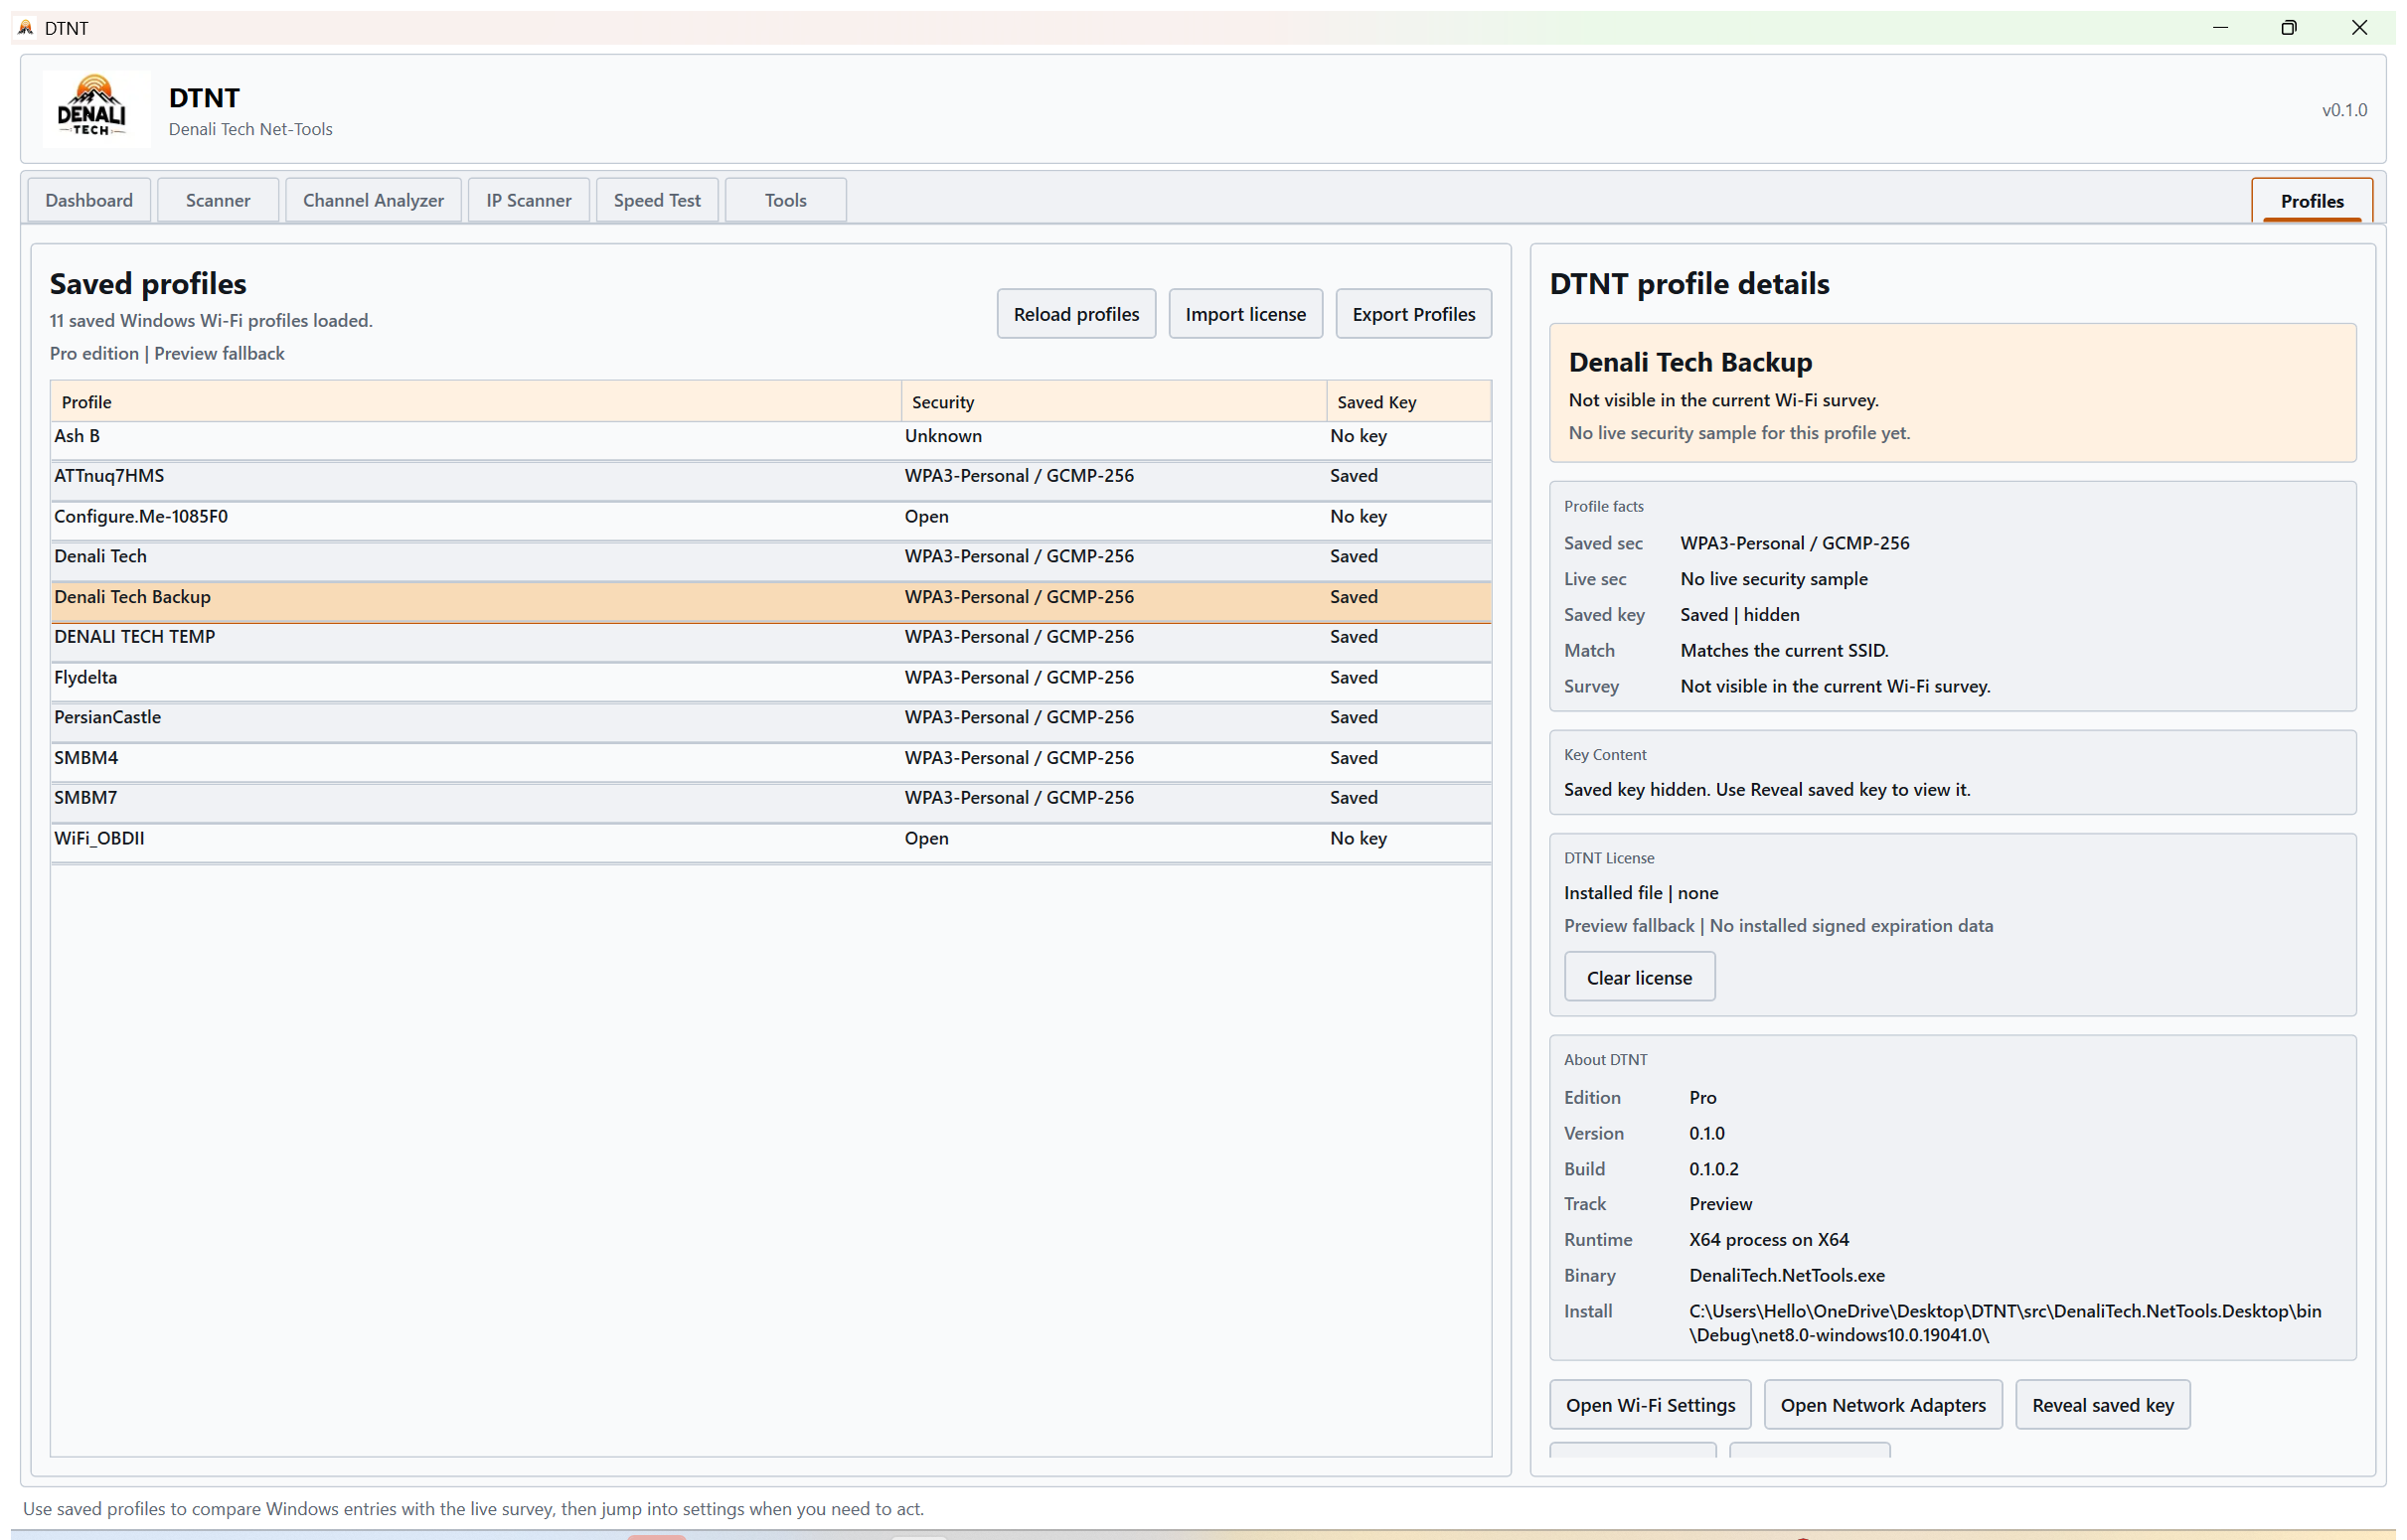Switch to the Speed Test tab
This screenshot has height=1540, width=2407.
point(656,200)
